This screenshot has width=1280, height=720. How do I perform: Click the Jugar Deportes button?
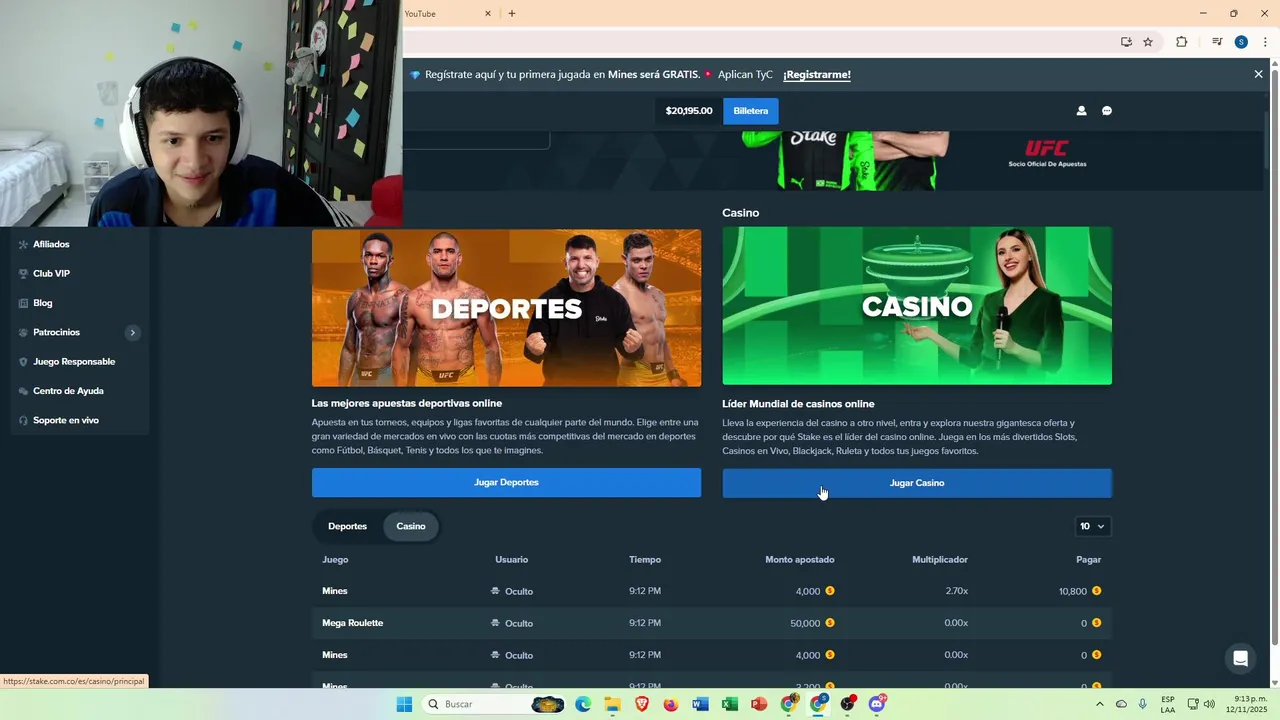(x=506, y=482)
